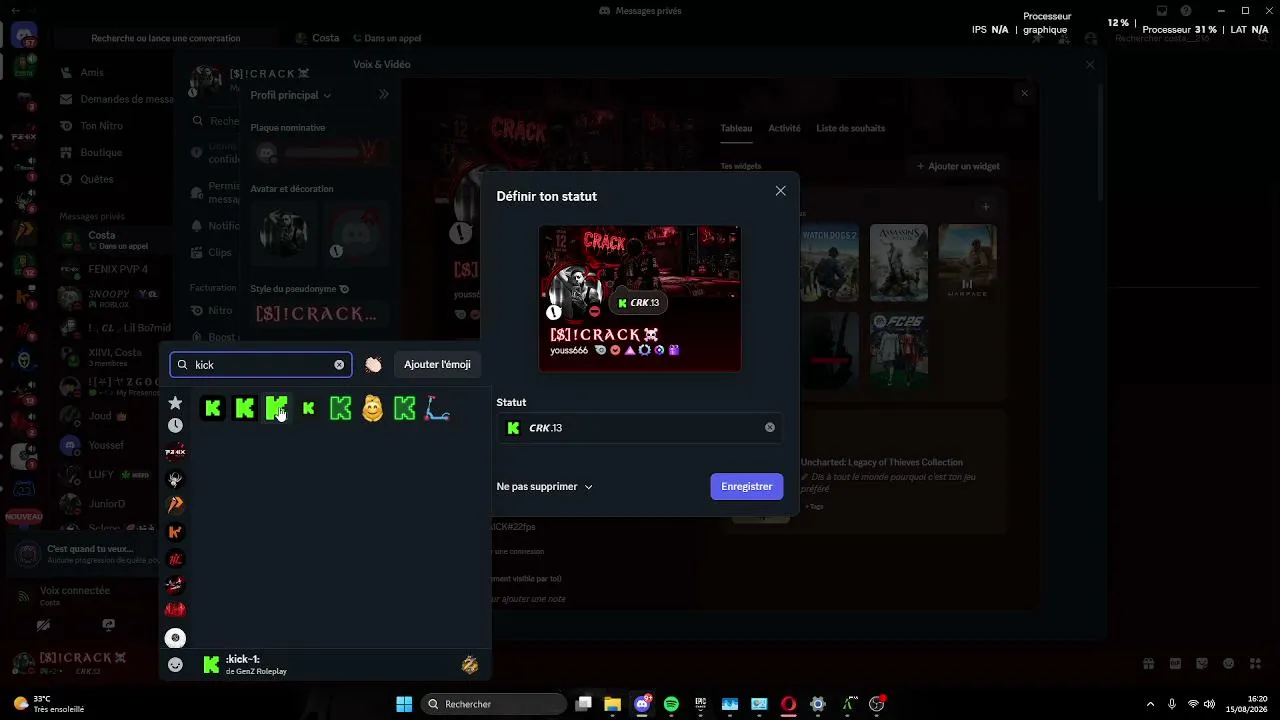The height and width of the screenshot is (720, 1280).
Task: Focus the Statut text input
Action: (x=640, y=428)
